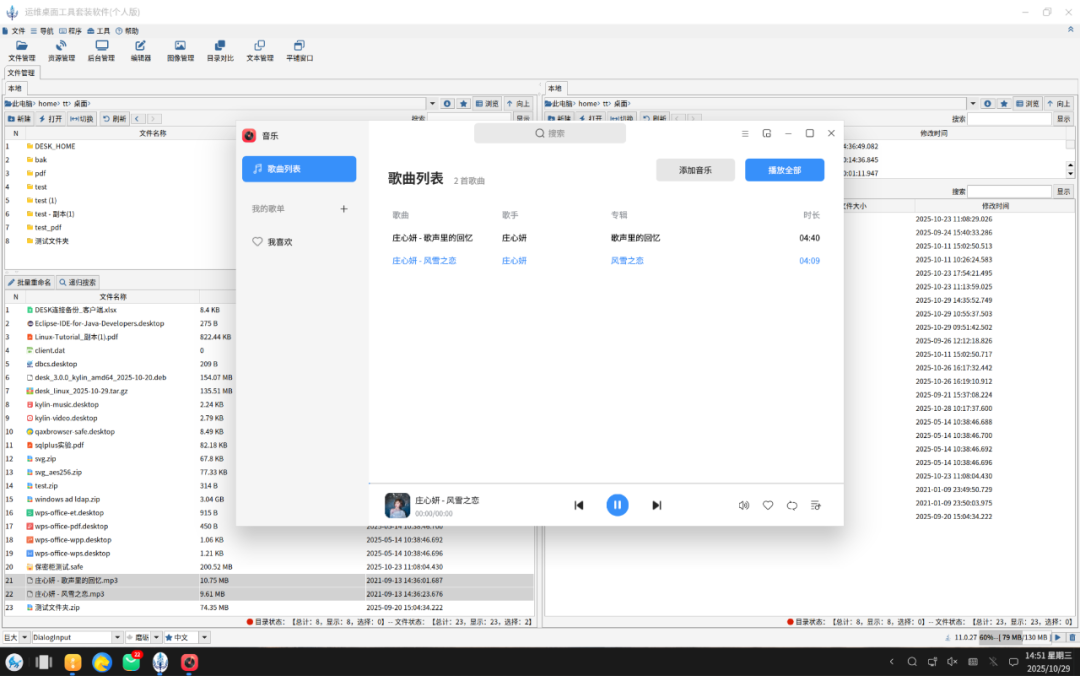Image resolution: width=1080 pixels, height=676 pixels.
Task: Click the memory usage bar in status bar
Action: 1015,637
